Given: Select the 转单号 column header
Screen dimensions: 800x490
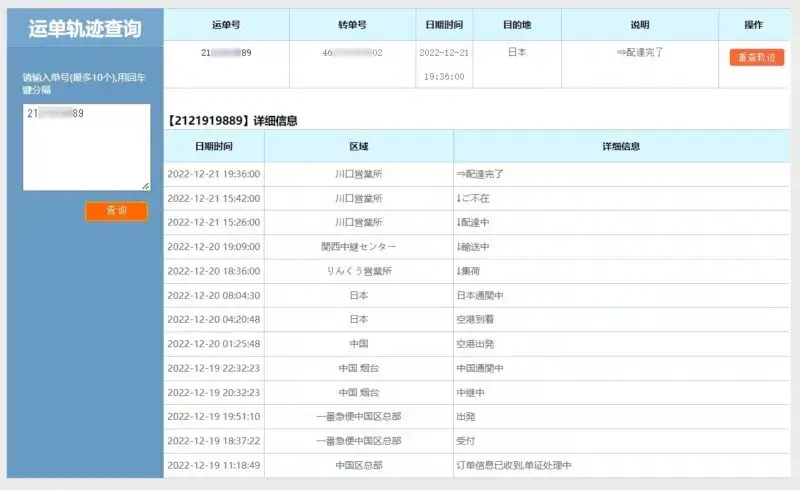Looking at the screenshot, I should [352, 25].
